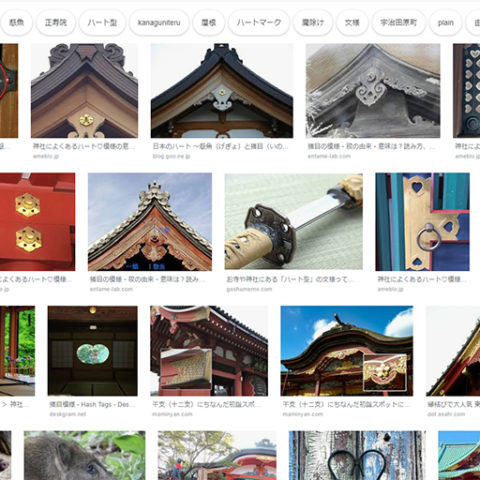Select the 正寿院 filter chip
The width and height of the screenshot is (480, 480).
pyautogui.click(x=56, y=23)
